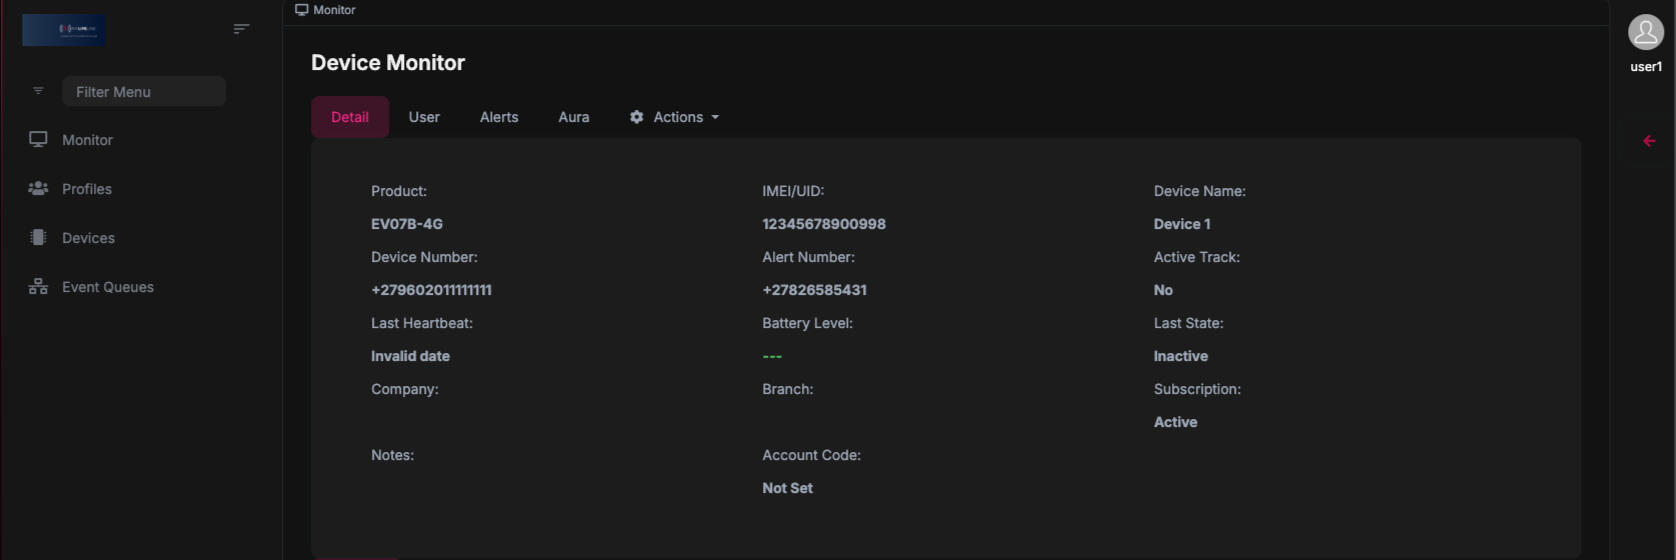
Task: Click the breadcrumb monitor icon at top
Action: pos(301,10)
